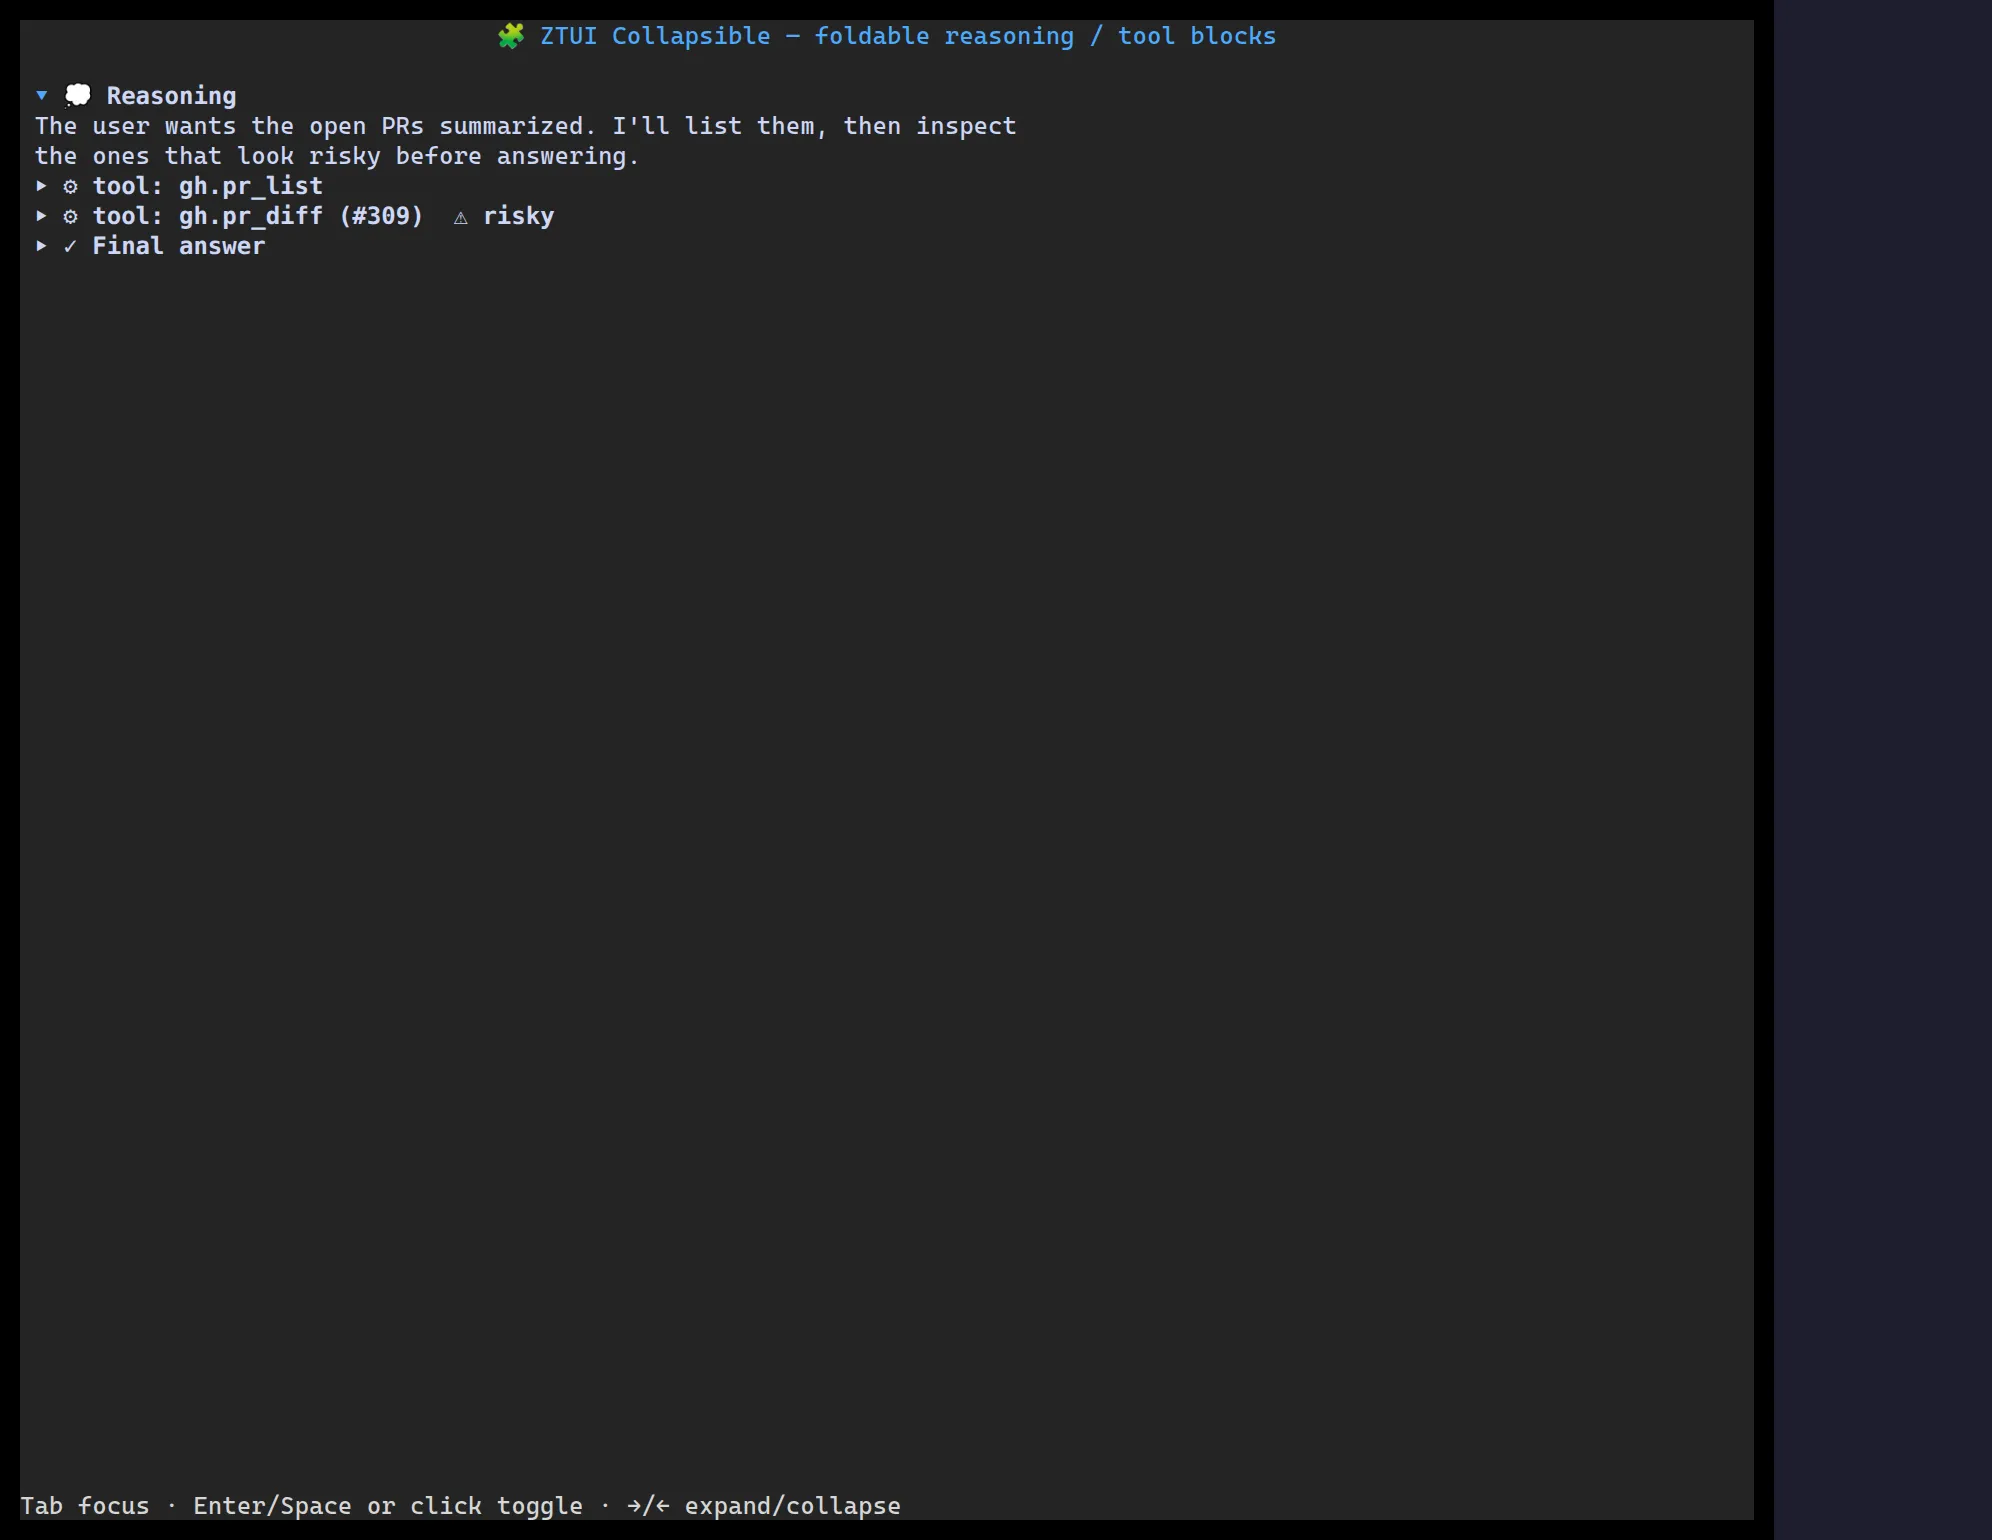1992x1540 pixels.
Task: Click the thought bubble Reasoning icon
Action: click(78, 96)
